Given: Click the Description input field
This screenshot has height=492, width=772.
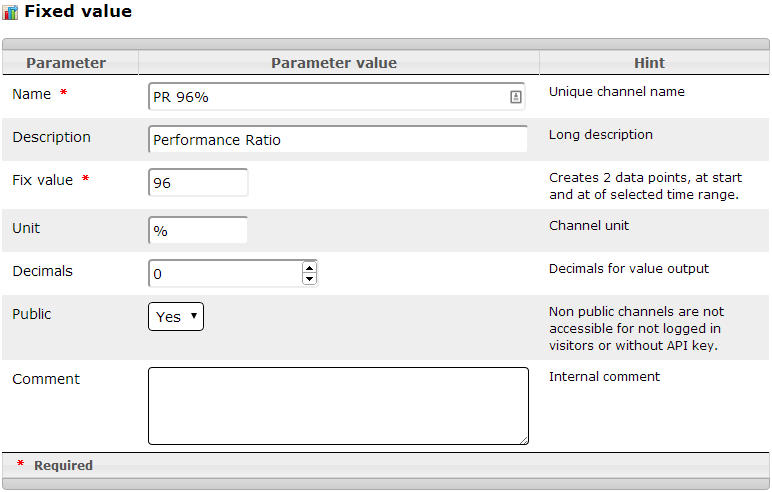Looking at the screenshot, I should [x=338, y=139].
